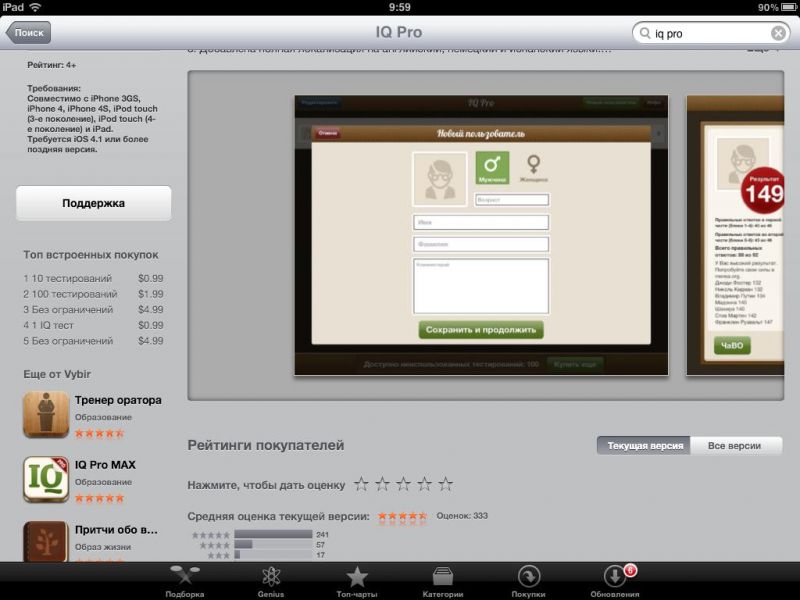The image size is (800, 600).
Task: Select Все версии ratings segment
Action: (x=735, y=446)
